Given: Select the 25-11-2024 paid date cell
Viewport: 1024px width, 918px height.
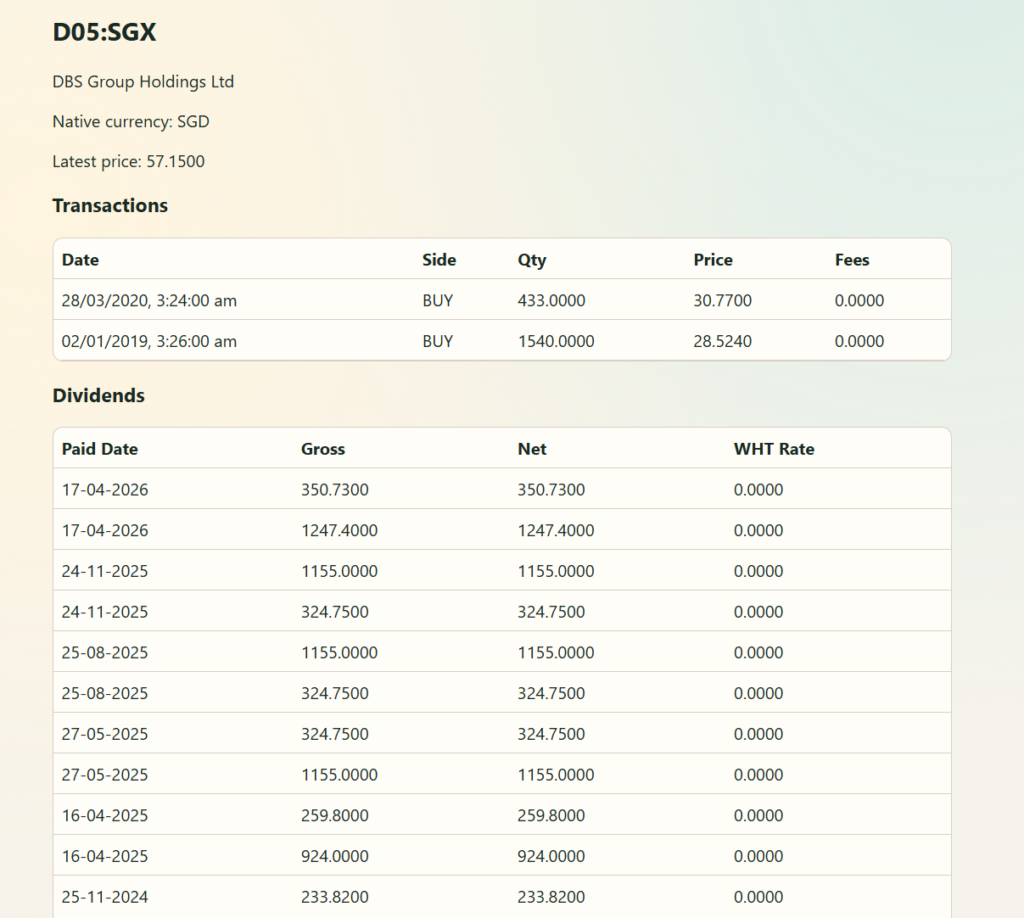Looking at the screenshot, I should pos(105,897).
